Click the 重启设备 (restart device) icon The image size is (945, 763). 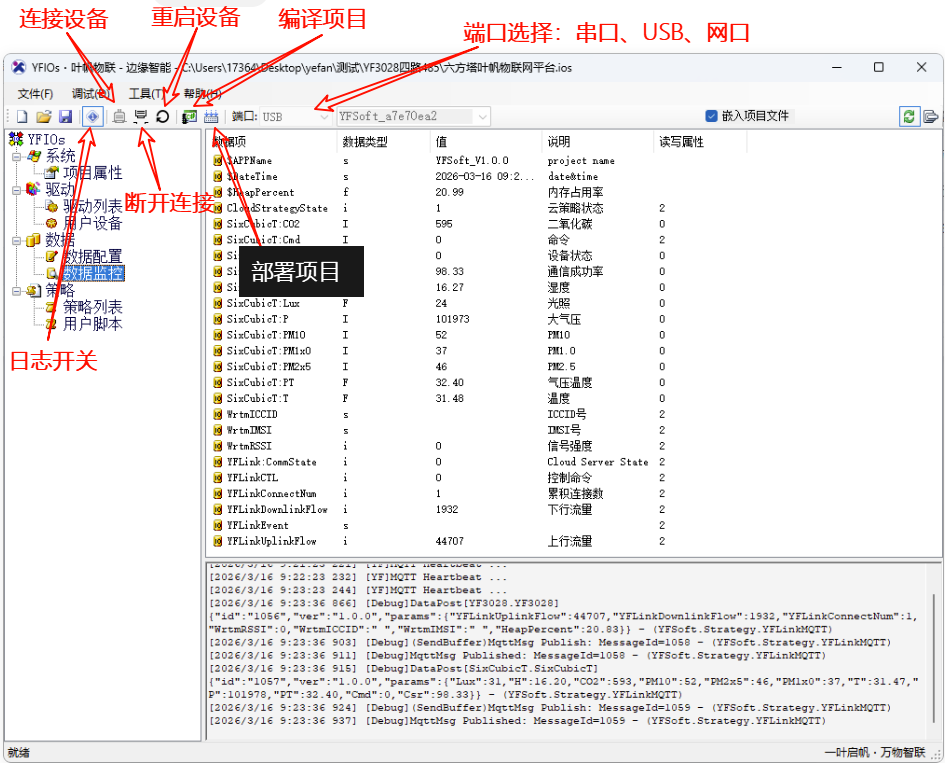tap(163, 116)
